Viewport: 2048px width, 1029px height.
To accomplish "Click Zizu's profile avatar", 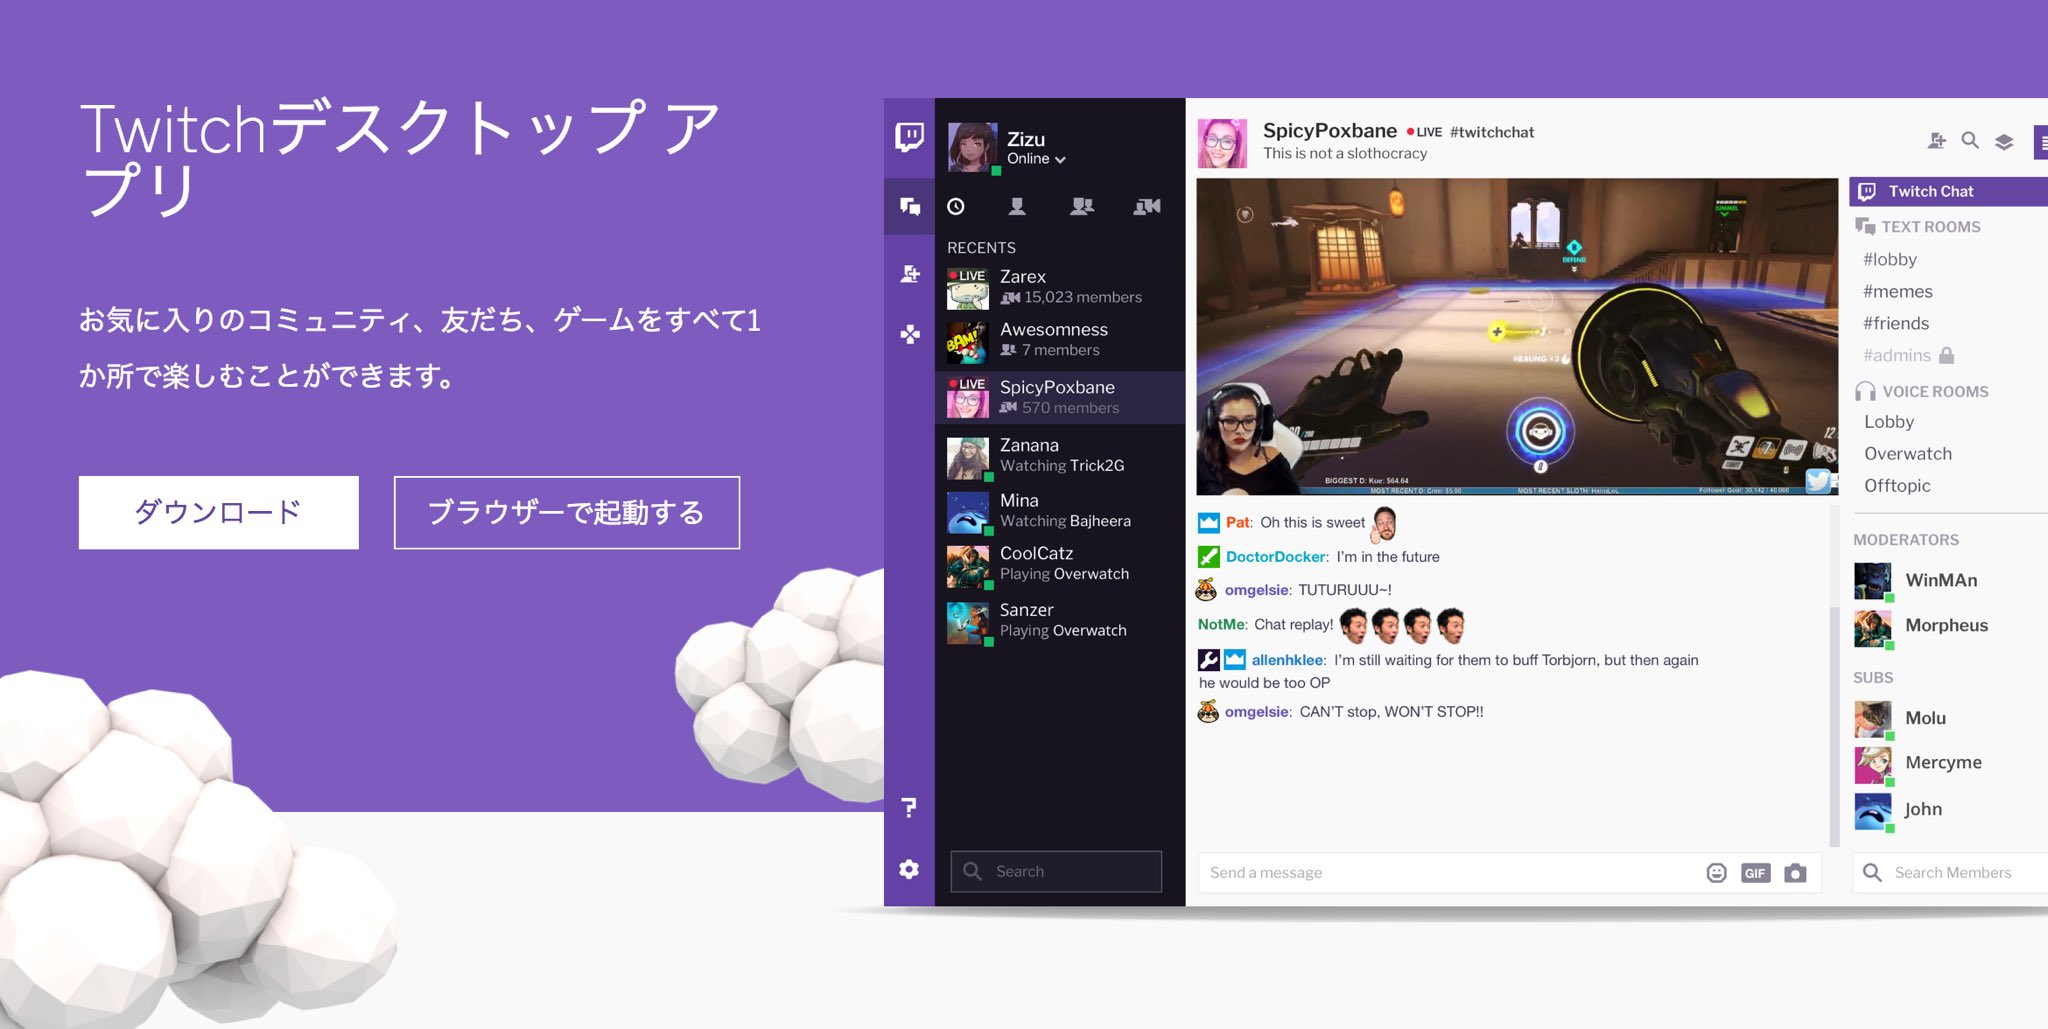I will tap(972, 147).
